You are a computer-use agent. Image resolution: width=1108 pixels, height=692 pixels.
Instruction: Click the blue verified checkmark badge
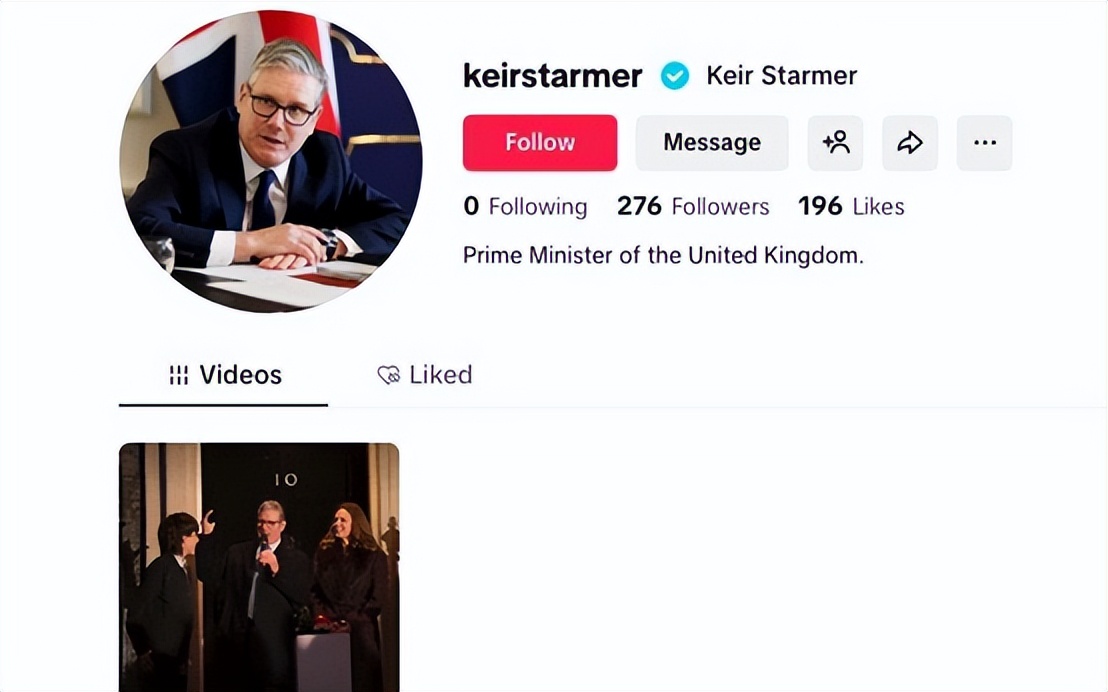[x=675, y=76]
